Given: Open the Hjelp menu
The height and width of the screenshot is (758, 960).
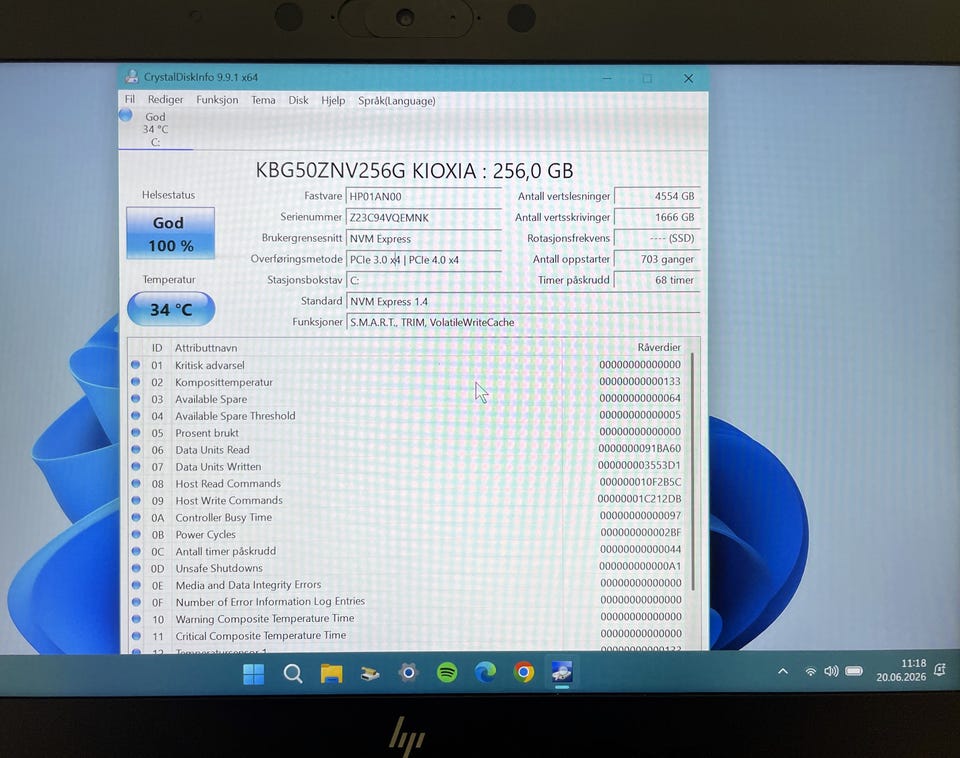Looking at the screenshot, I should (333, 100).
